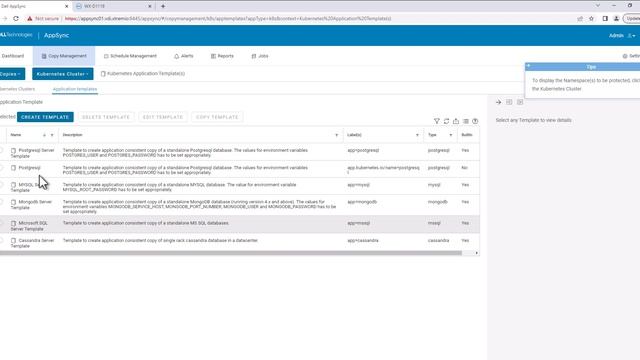Open the browser tab search chevron
Image resolution: width=640 pixels, height=360 pixels.
pyautogui.click(x=598, y=6)
